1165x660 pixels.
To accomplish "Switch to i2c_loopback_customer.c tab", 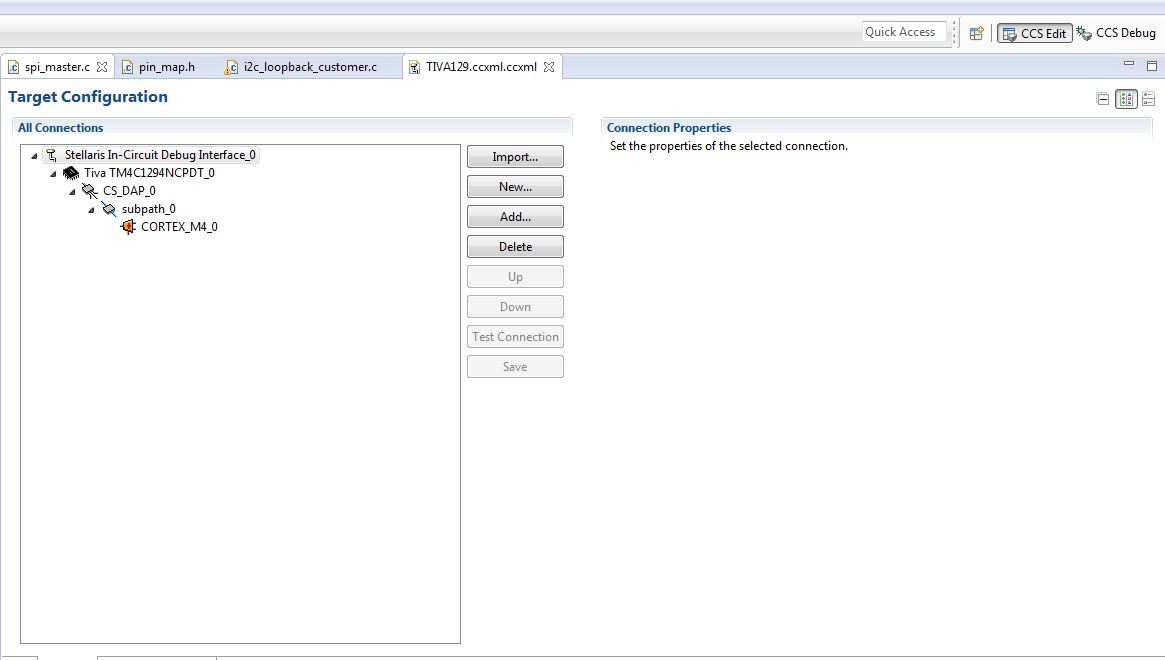I will 310,67.
